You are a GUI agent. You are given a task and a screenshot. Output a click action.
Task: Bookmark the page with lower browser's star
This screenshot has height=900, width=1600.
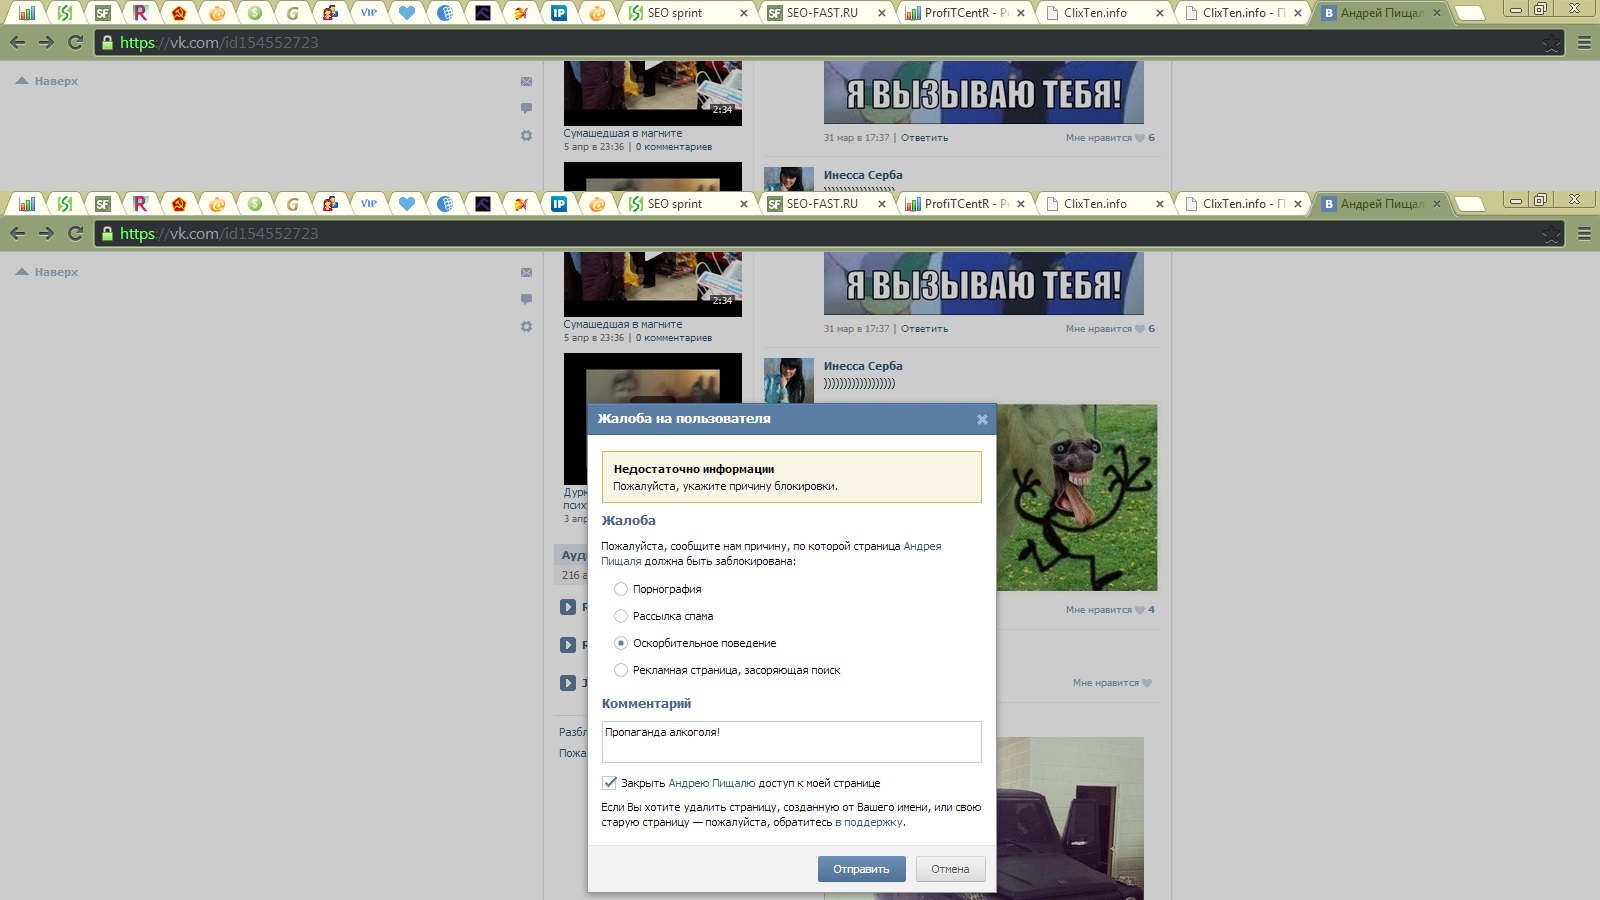click(1551, 234)
